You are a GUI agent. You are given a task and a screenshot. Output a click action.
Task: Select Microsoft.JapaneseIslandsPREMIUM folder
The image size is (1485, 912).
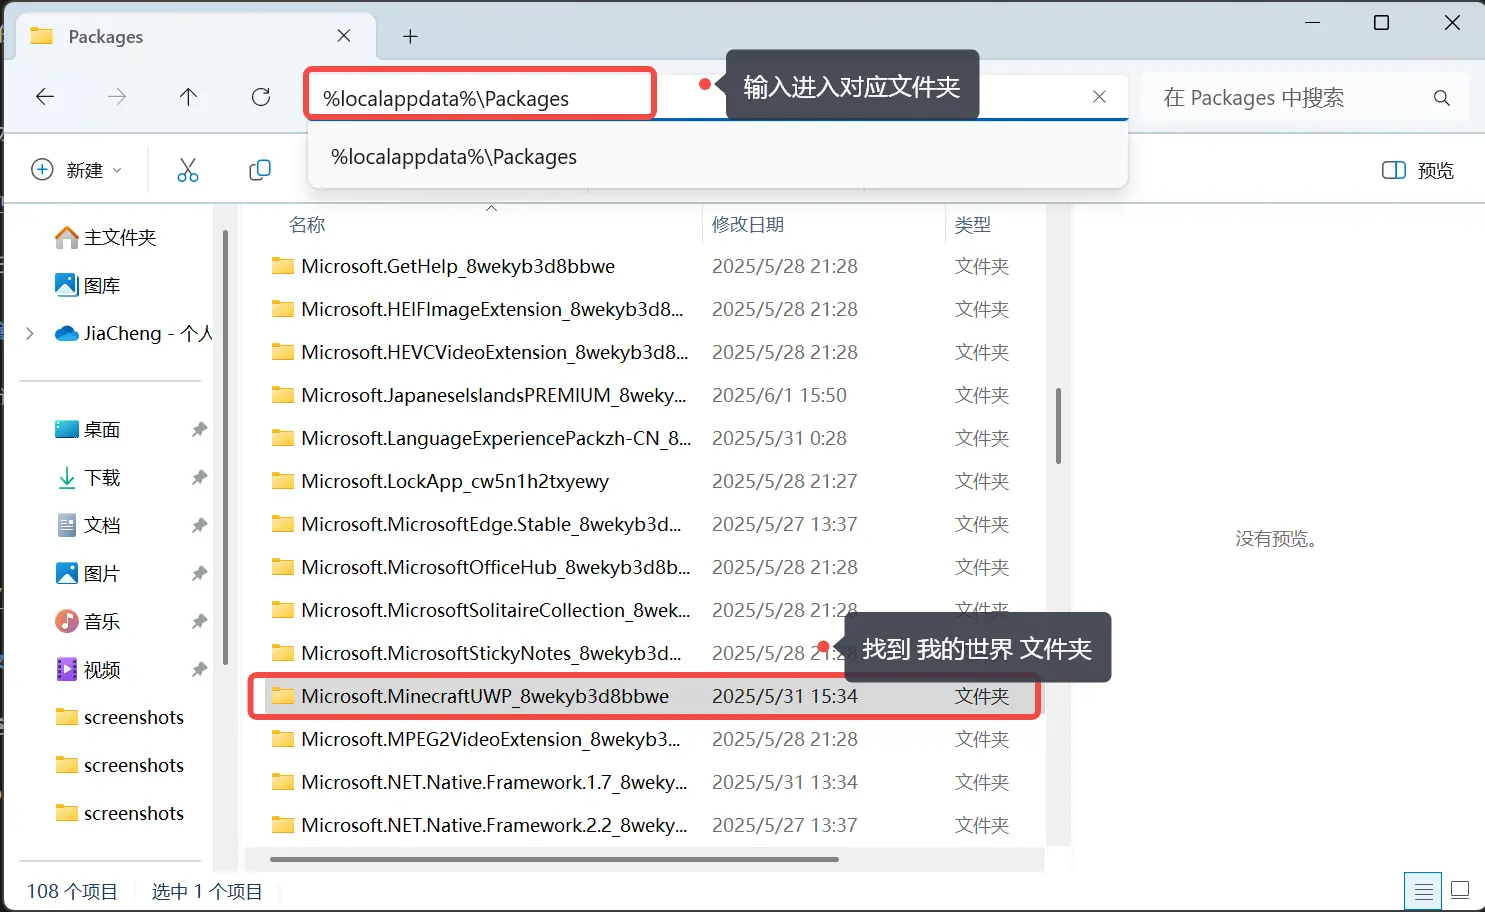(655, 395)
